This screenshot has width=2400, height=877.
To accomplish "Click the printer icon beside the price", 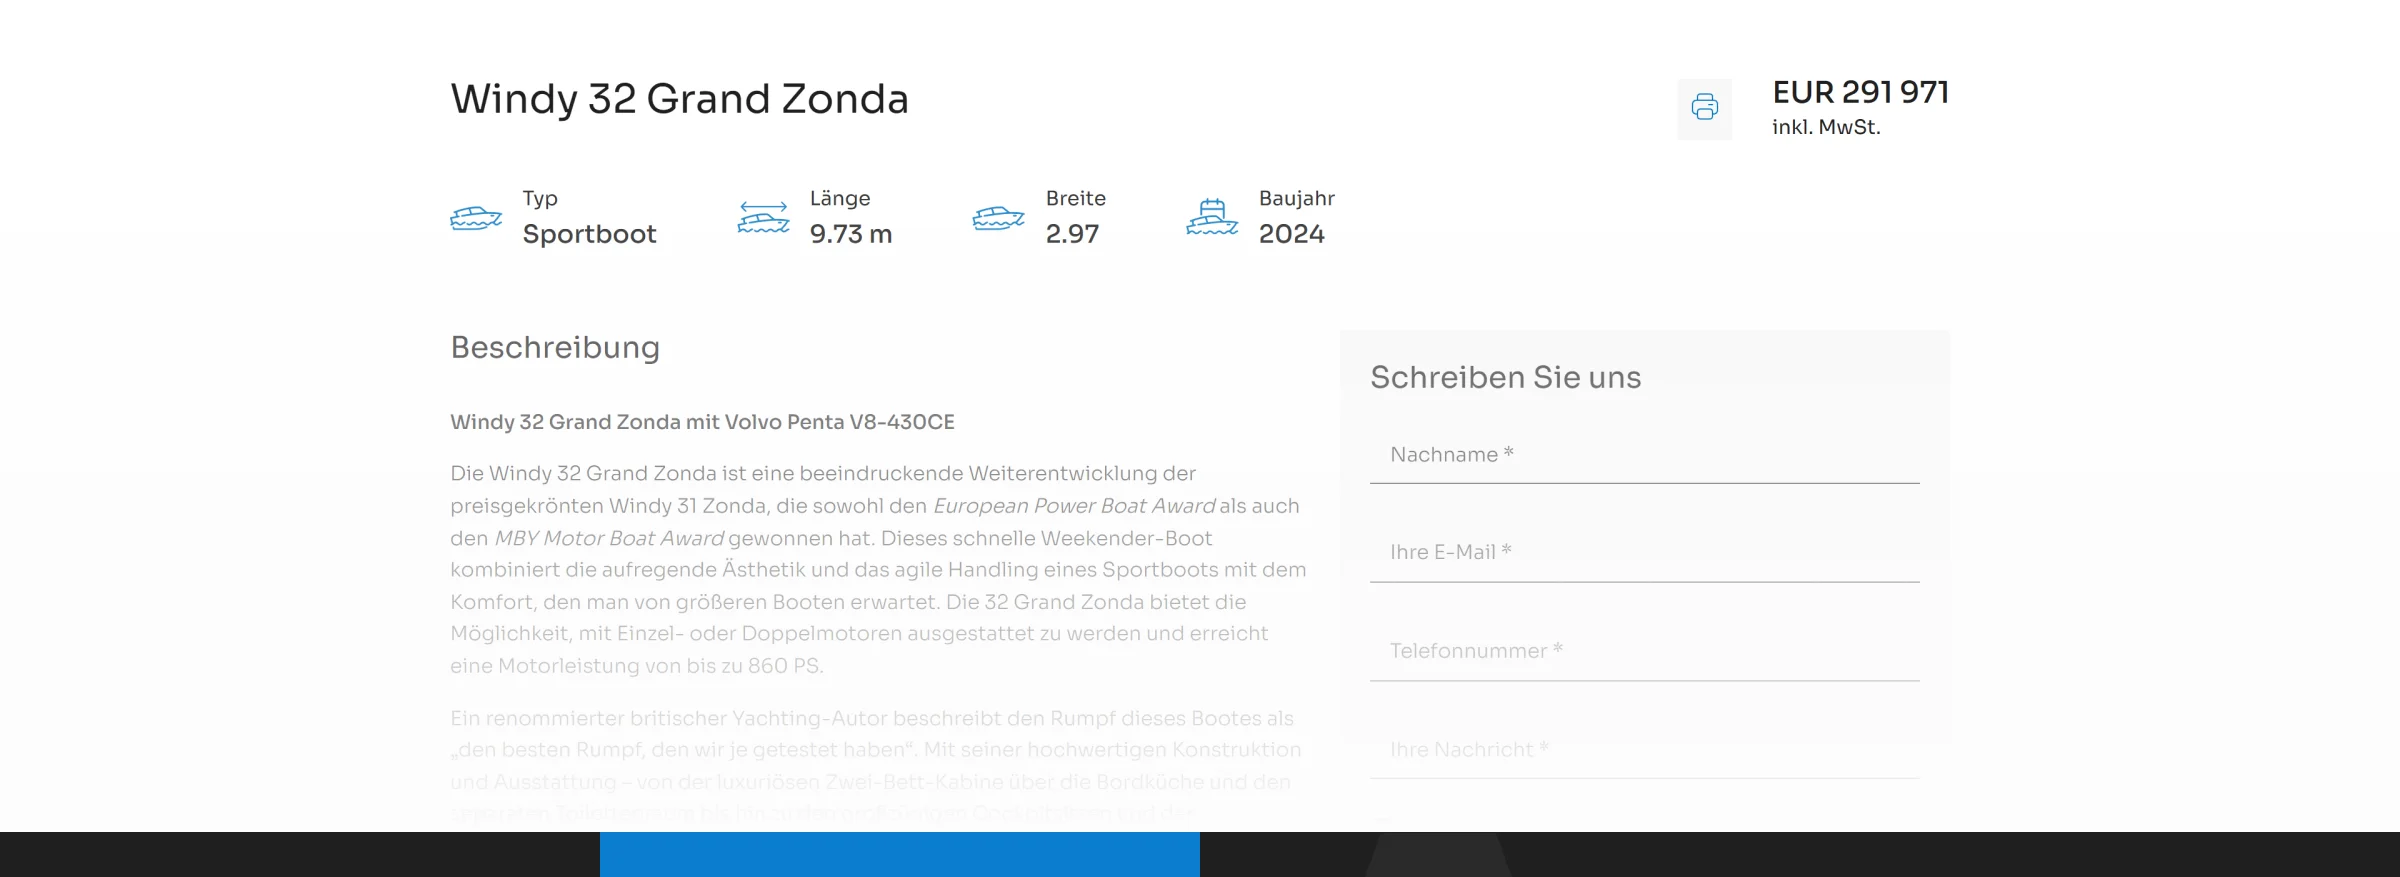I will click(x=1704, y=107).
